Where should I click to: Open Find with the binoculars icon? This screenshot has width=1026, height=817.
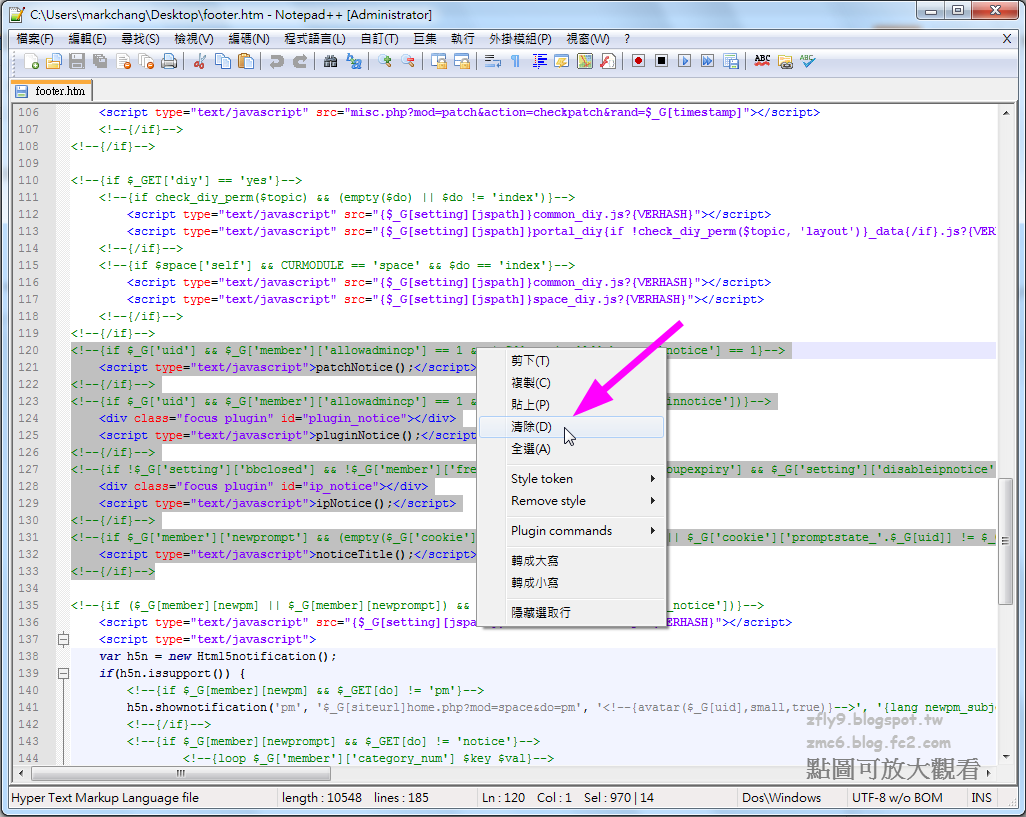(330, 61)
